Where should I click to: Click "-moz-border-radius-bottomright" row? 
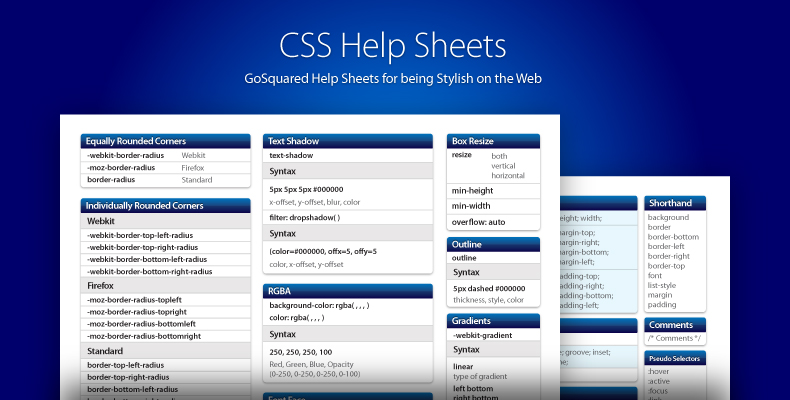tap(165, 336)
